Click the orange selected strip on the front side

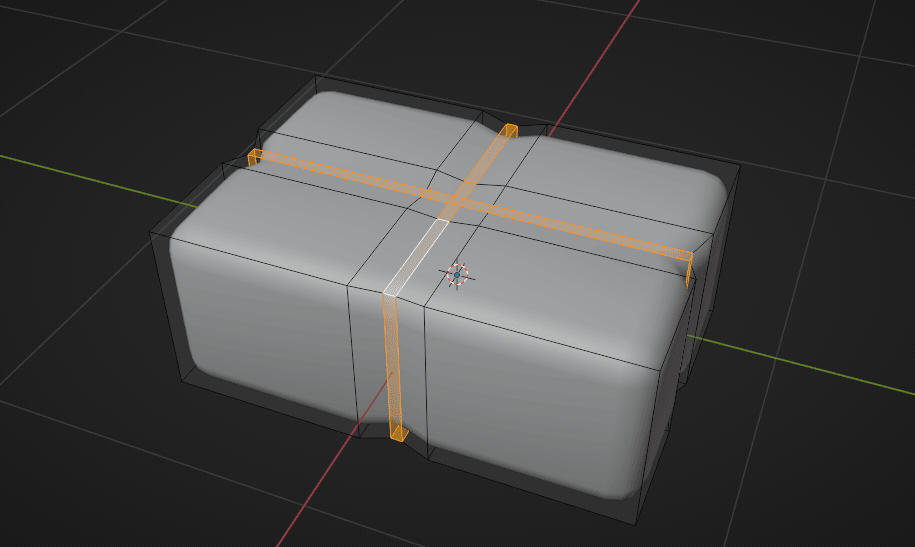pos(392,360)
